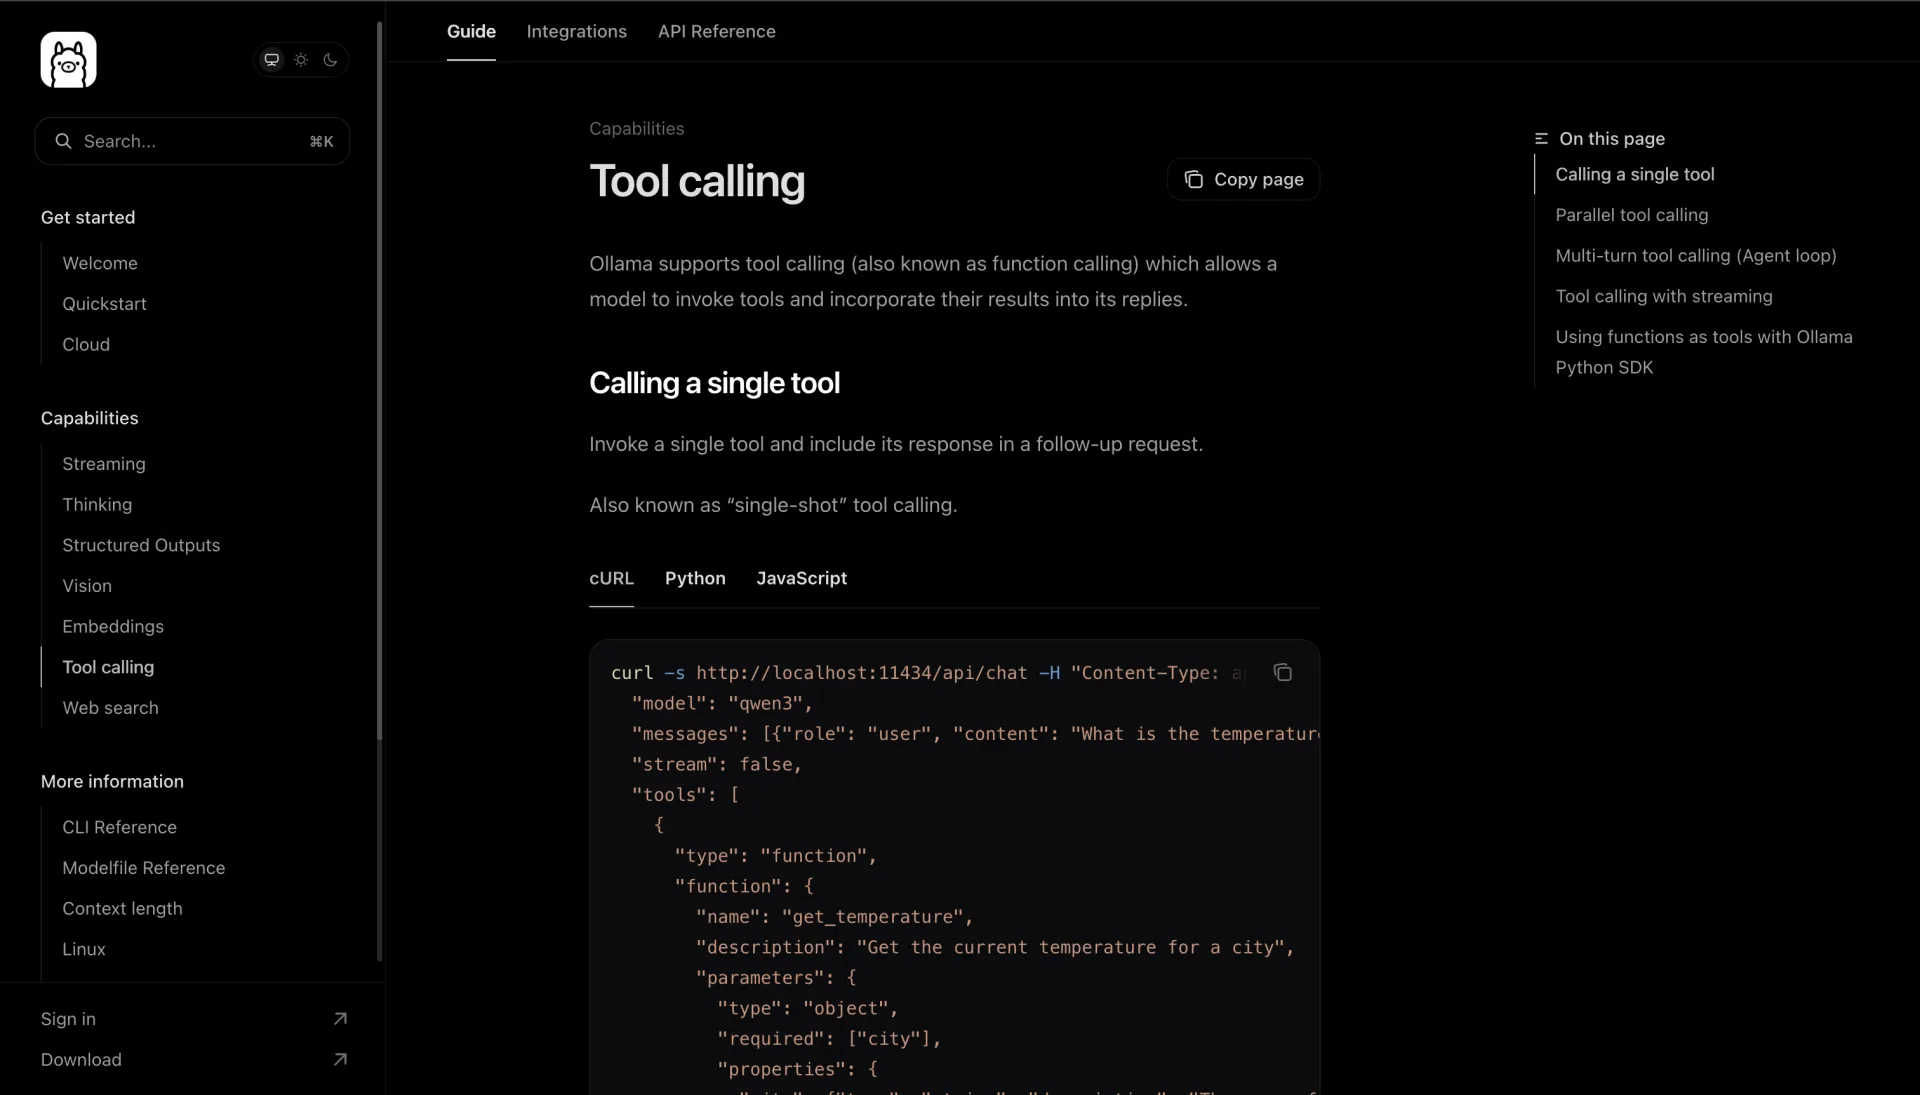Open the Embeddings capability page
This screenshot has height=1095, width=1920.
click(113, 627)
